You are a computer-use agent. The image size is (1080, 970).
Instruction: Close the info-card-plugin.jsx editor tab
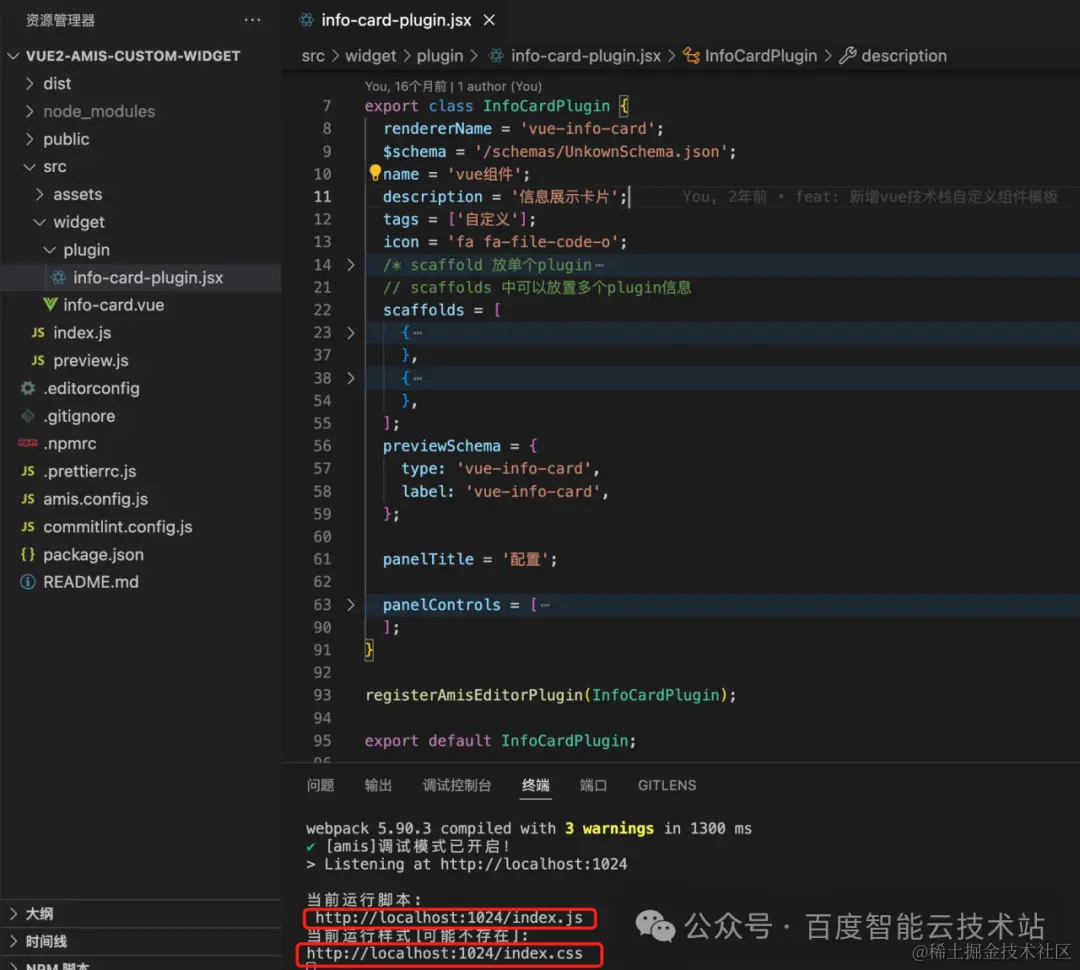[x=489, y=20]
